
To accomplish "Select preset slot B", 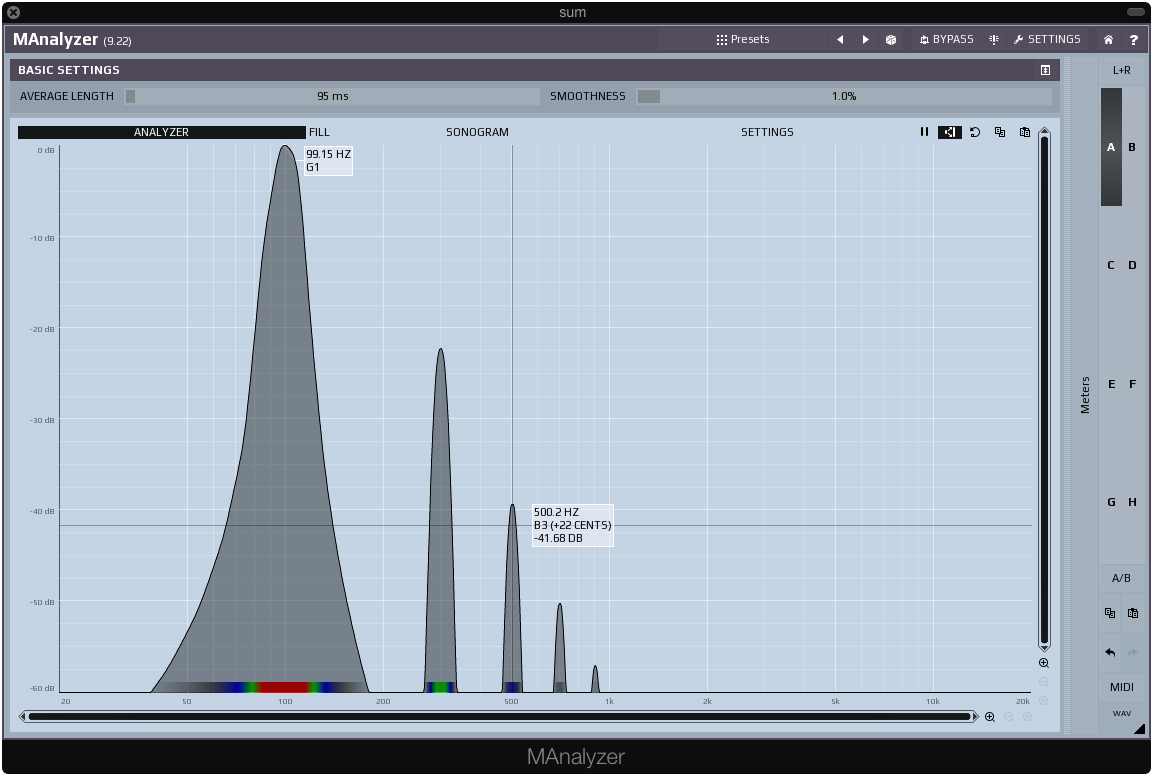I will click(x=1132, y=147).
